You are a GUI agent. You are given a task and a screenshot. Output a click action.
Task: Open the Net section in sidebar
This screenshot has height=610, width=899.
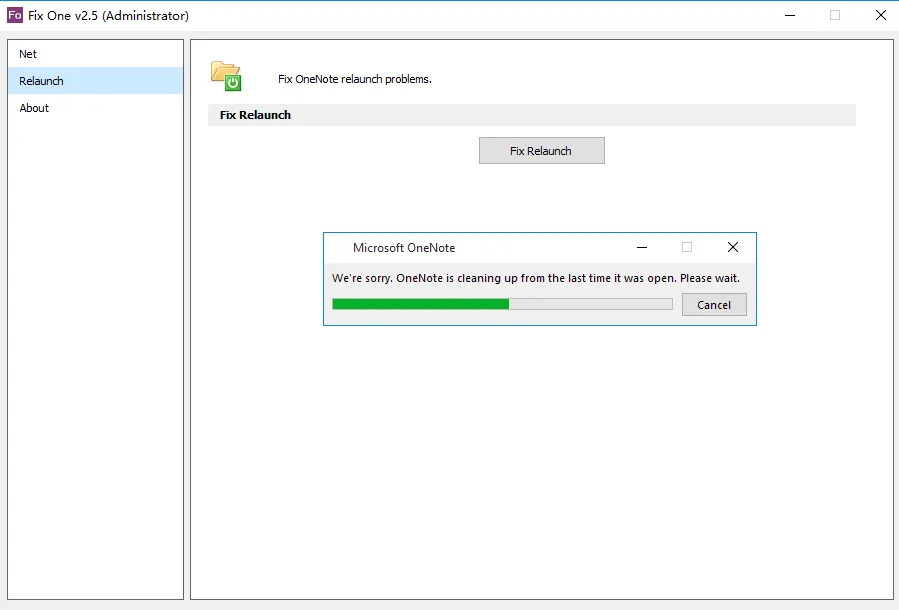pos(96,54)
